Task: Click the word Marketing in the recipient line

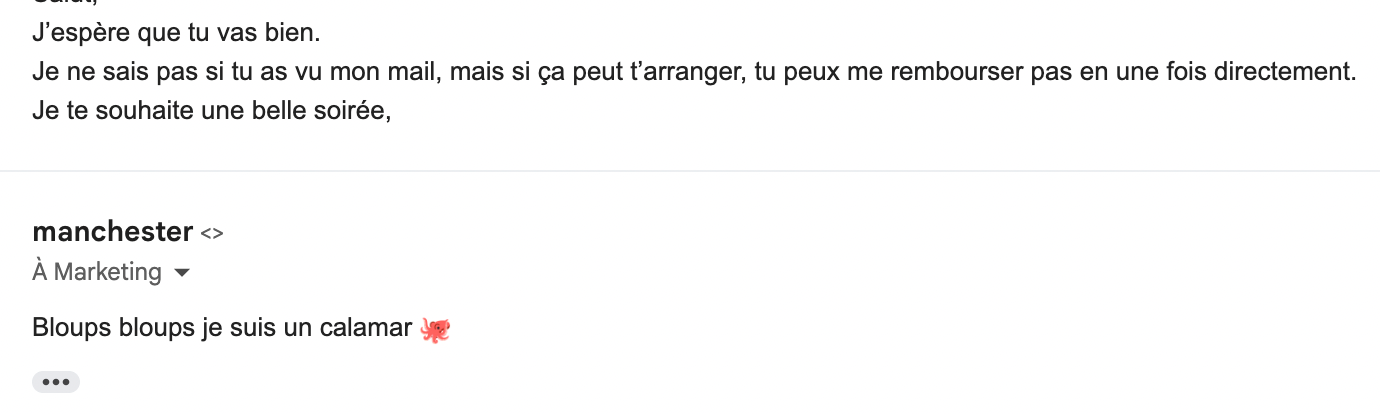Action: 108,272
